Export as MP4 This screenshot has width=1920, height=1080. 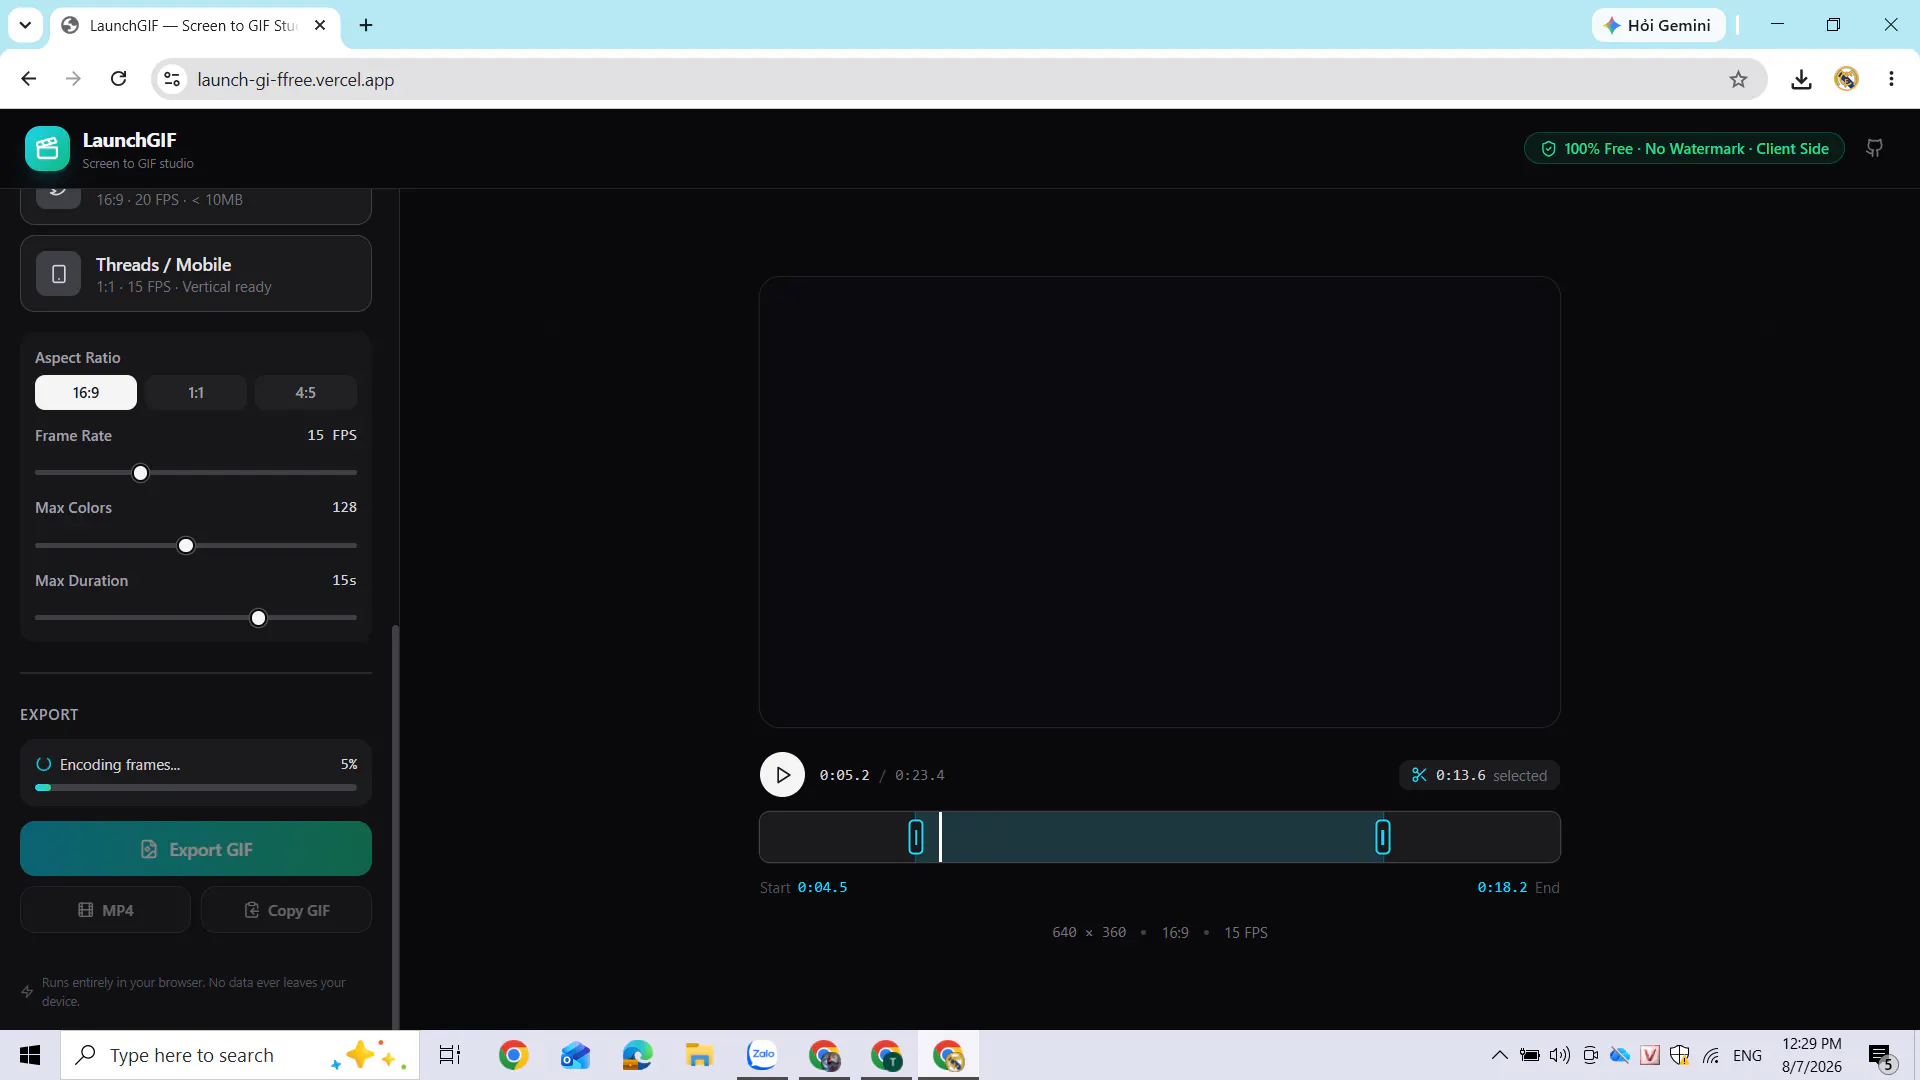click(105, 910)
